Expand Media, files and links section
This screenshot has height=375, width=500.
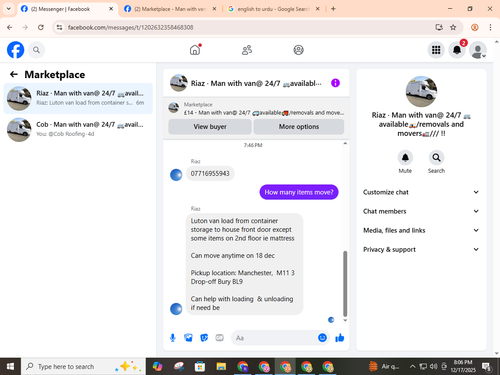coord(421,230)
